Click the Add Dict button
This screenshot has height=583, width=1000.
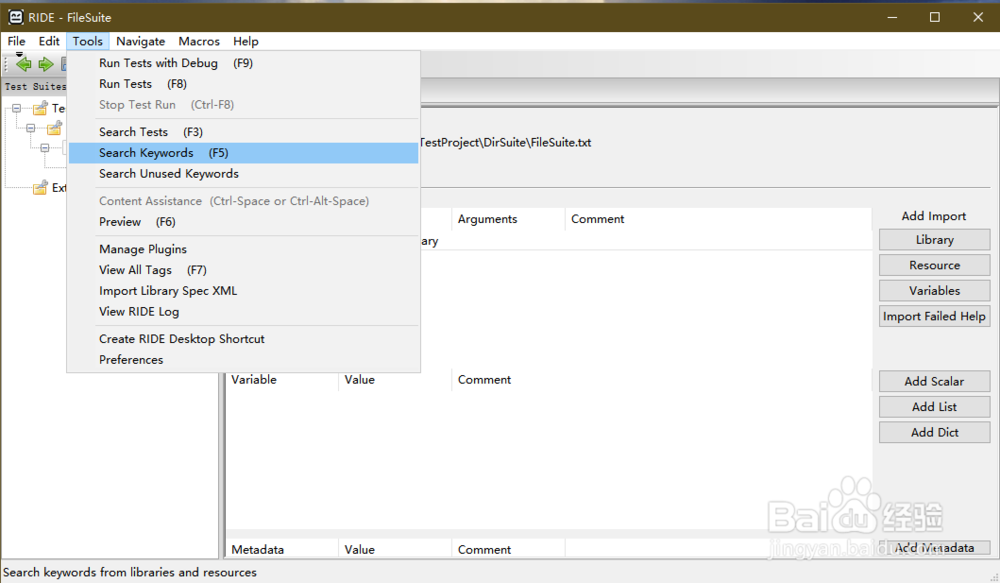pyautogui.click(x=934, y=432)
